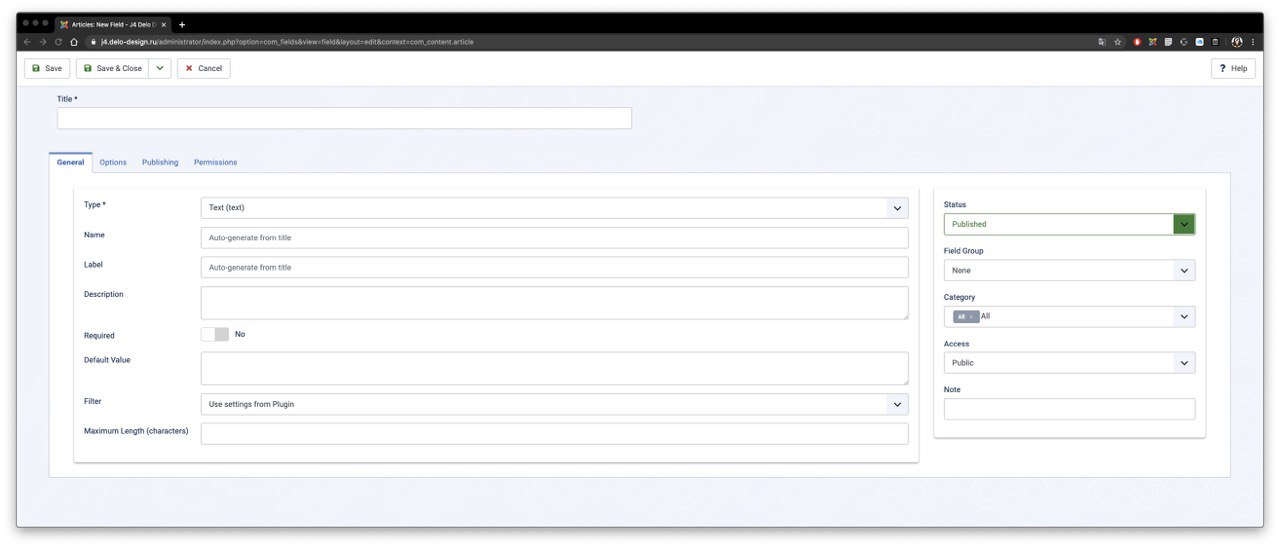Click the Save button

(47, 68)
